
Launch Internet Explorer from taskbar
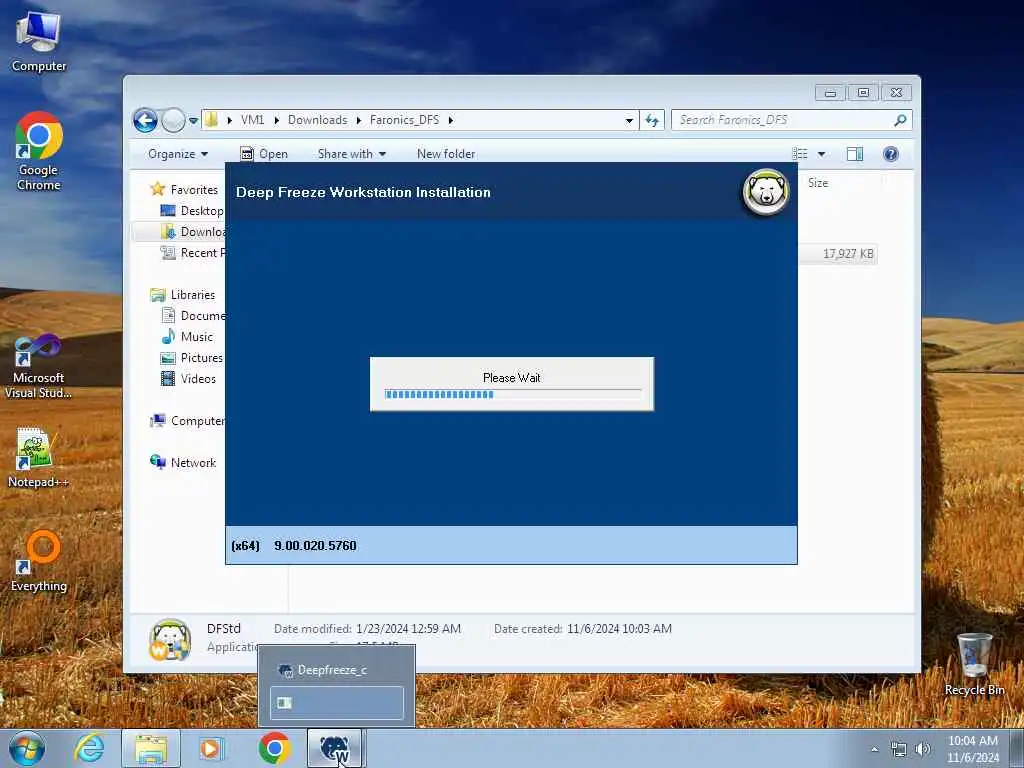pos(89,748)
